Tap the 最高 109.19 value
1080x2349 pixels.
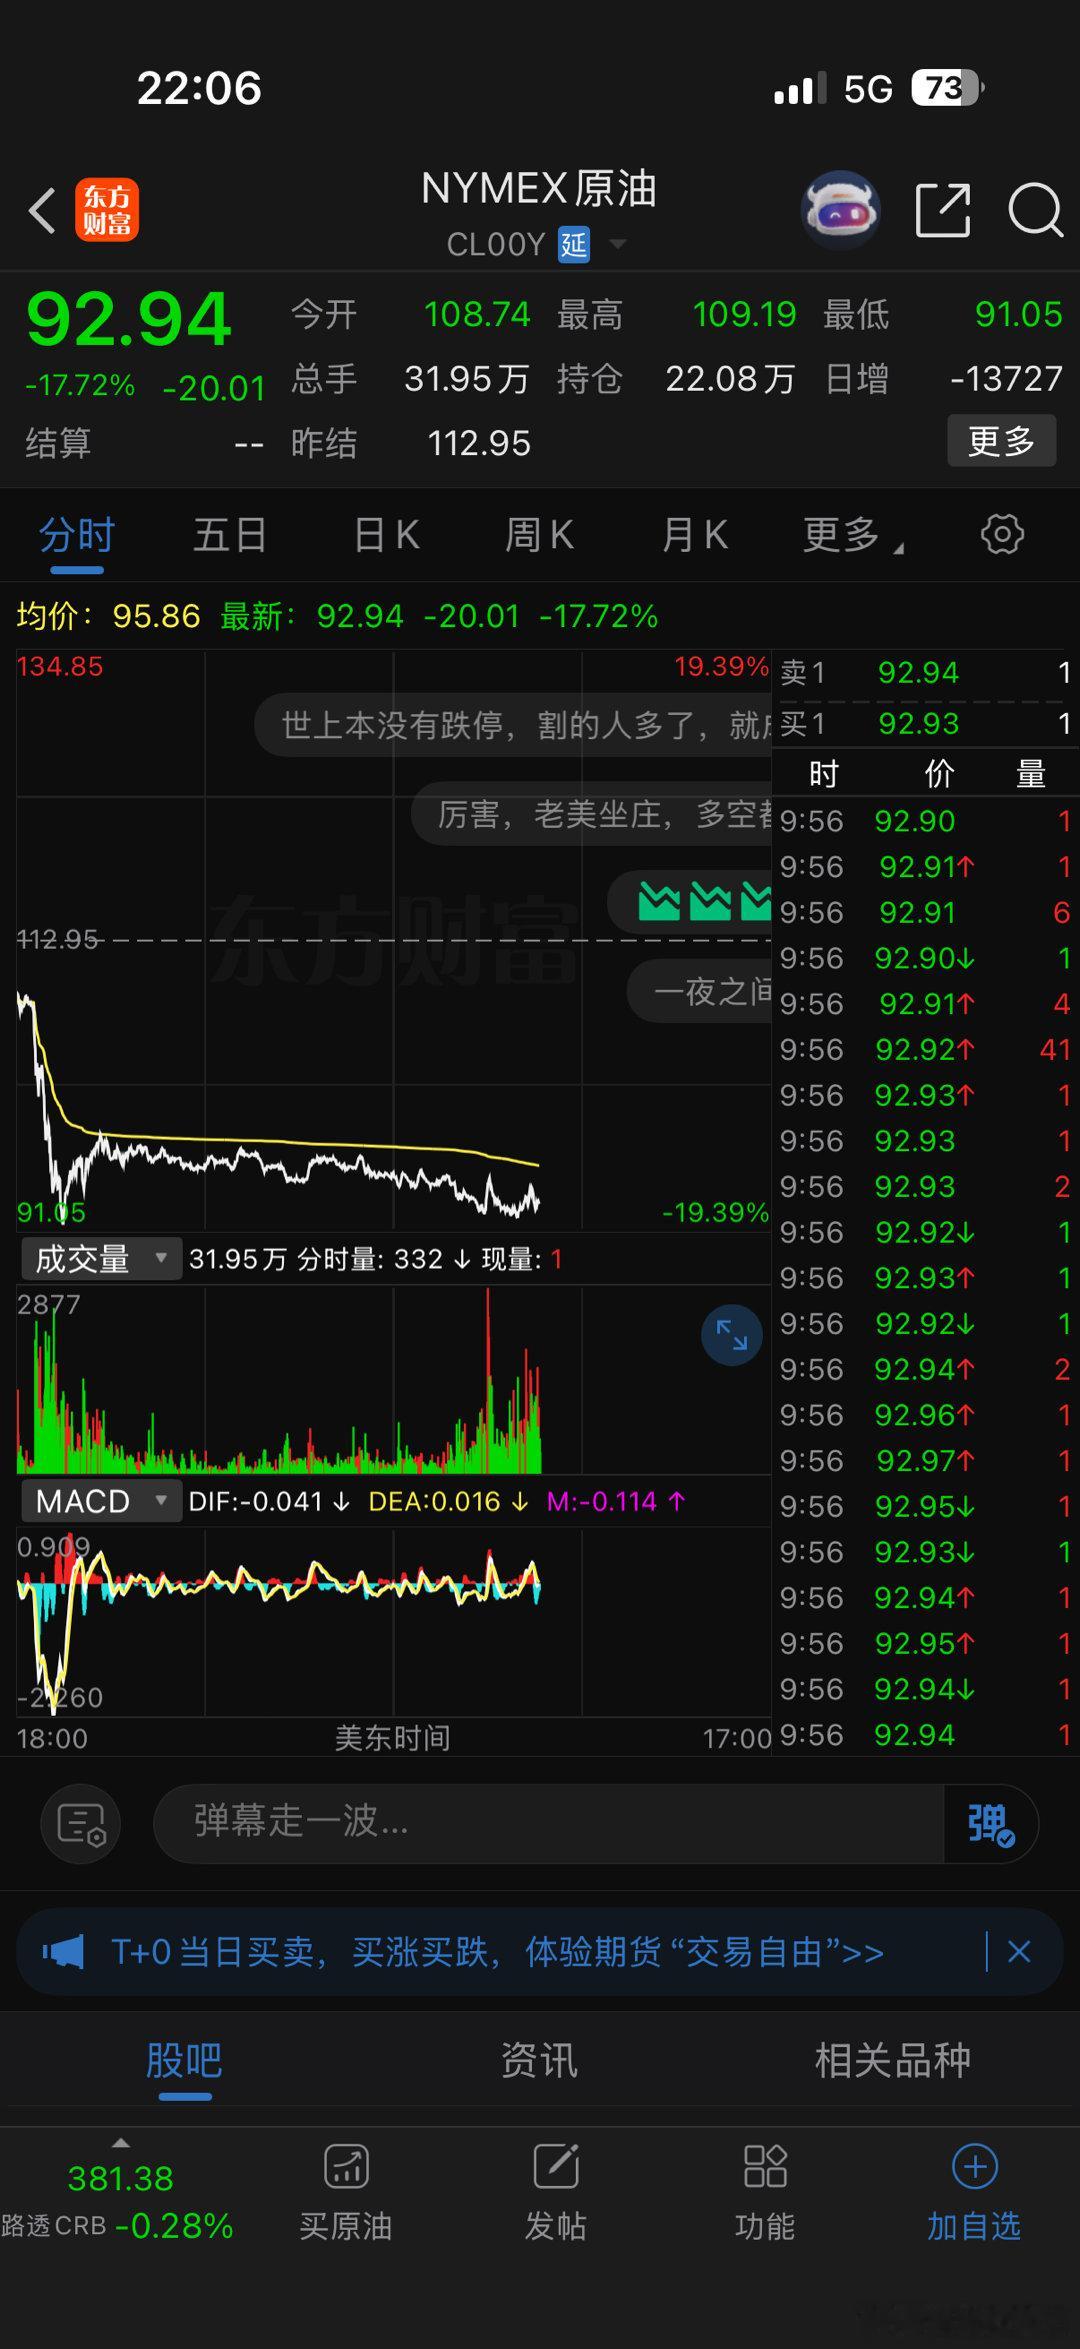coord(744,315)
